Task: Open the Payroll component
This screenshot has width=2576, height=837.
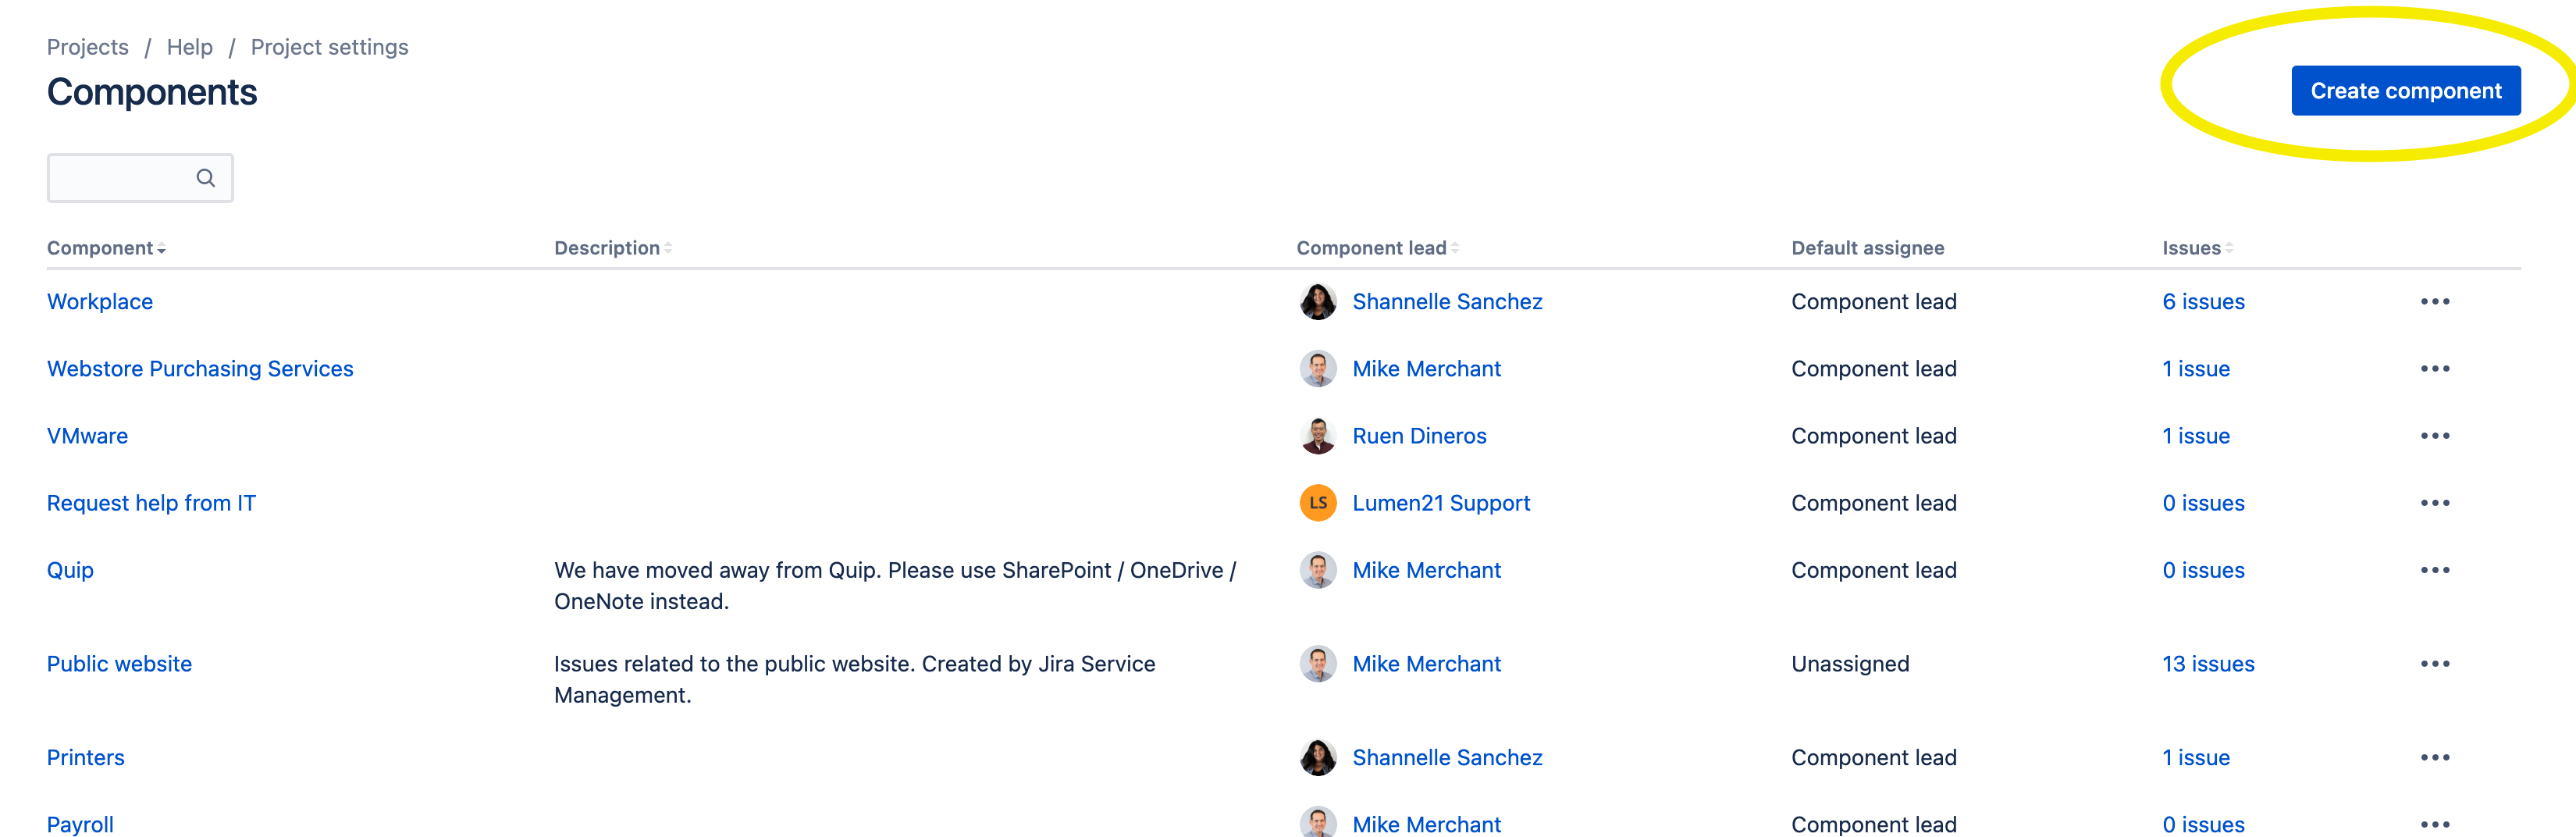Action: click(79, 824)
